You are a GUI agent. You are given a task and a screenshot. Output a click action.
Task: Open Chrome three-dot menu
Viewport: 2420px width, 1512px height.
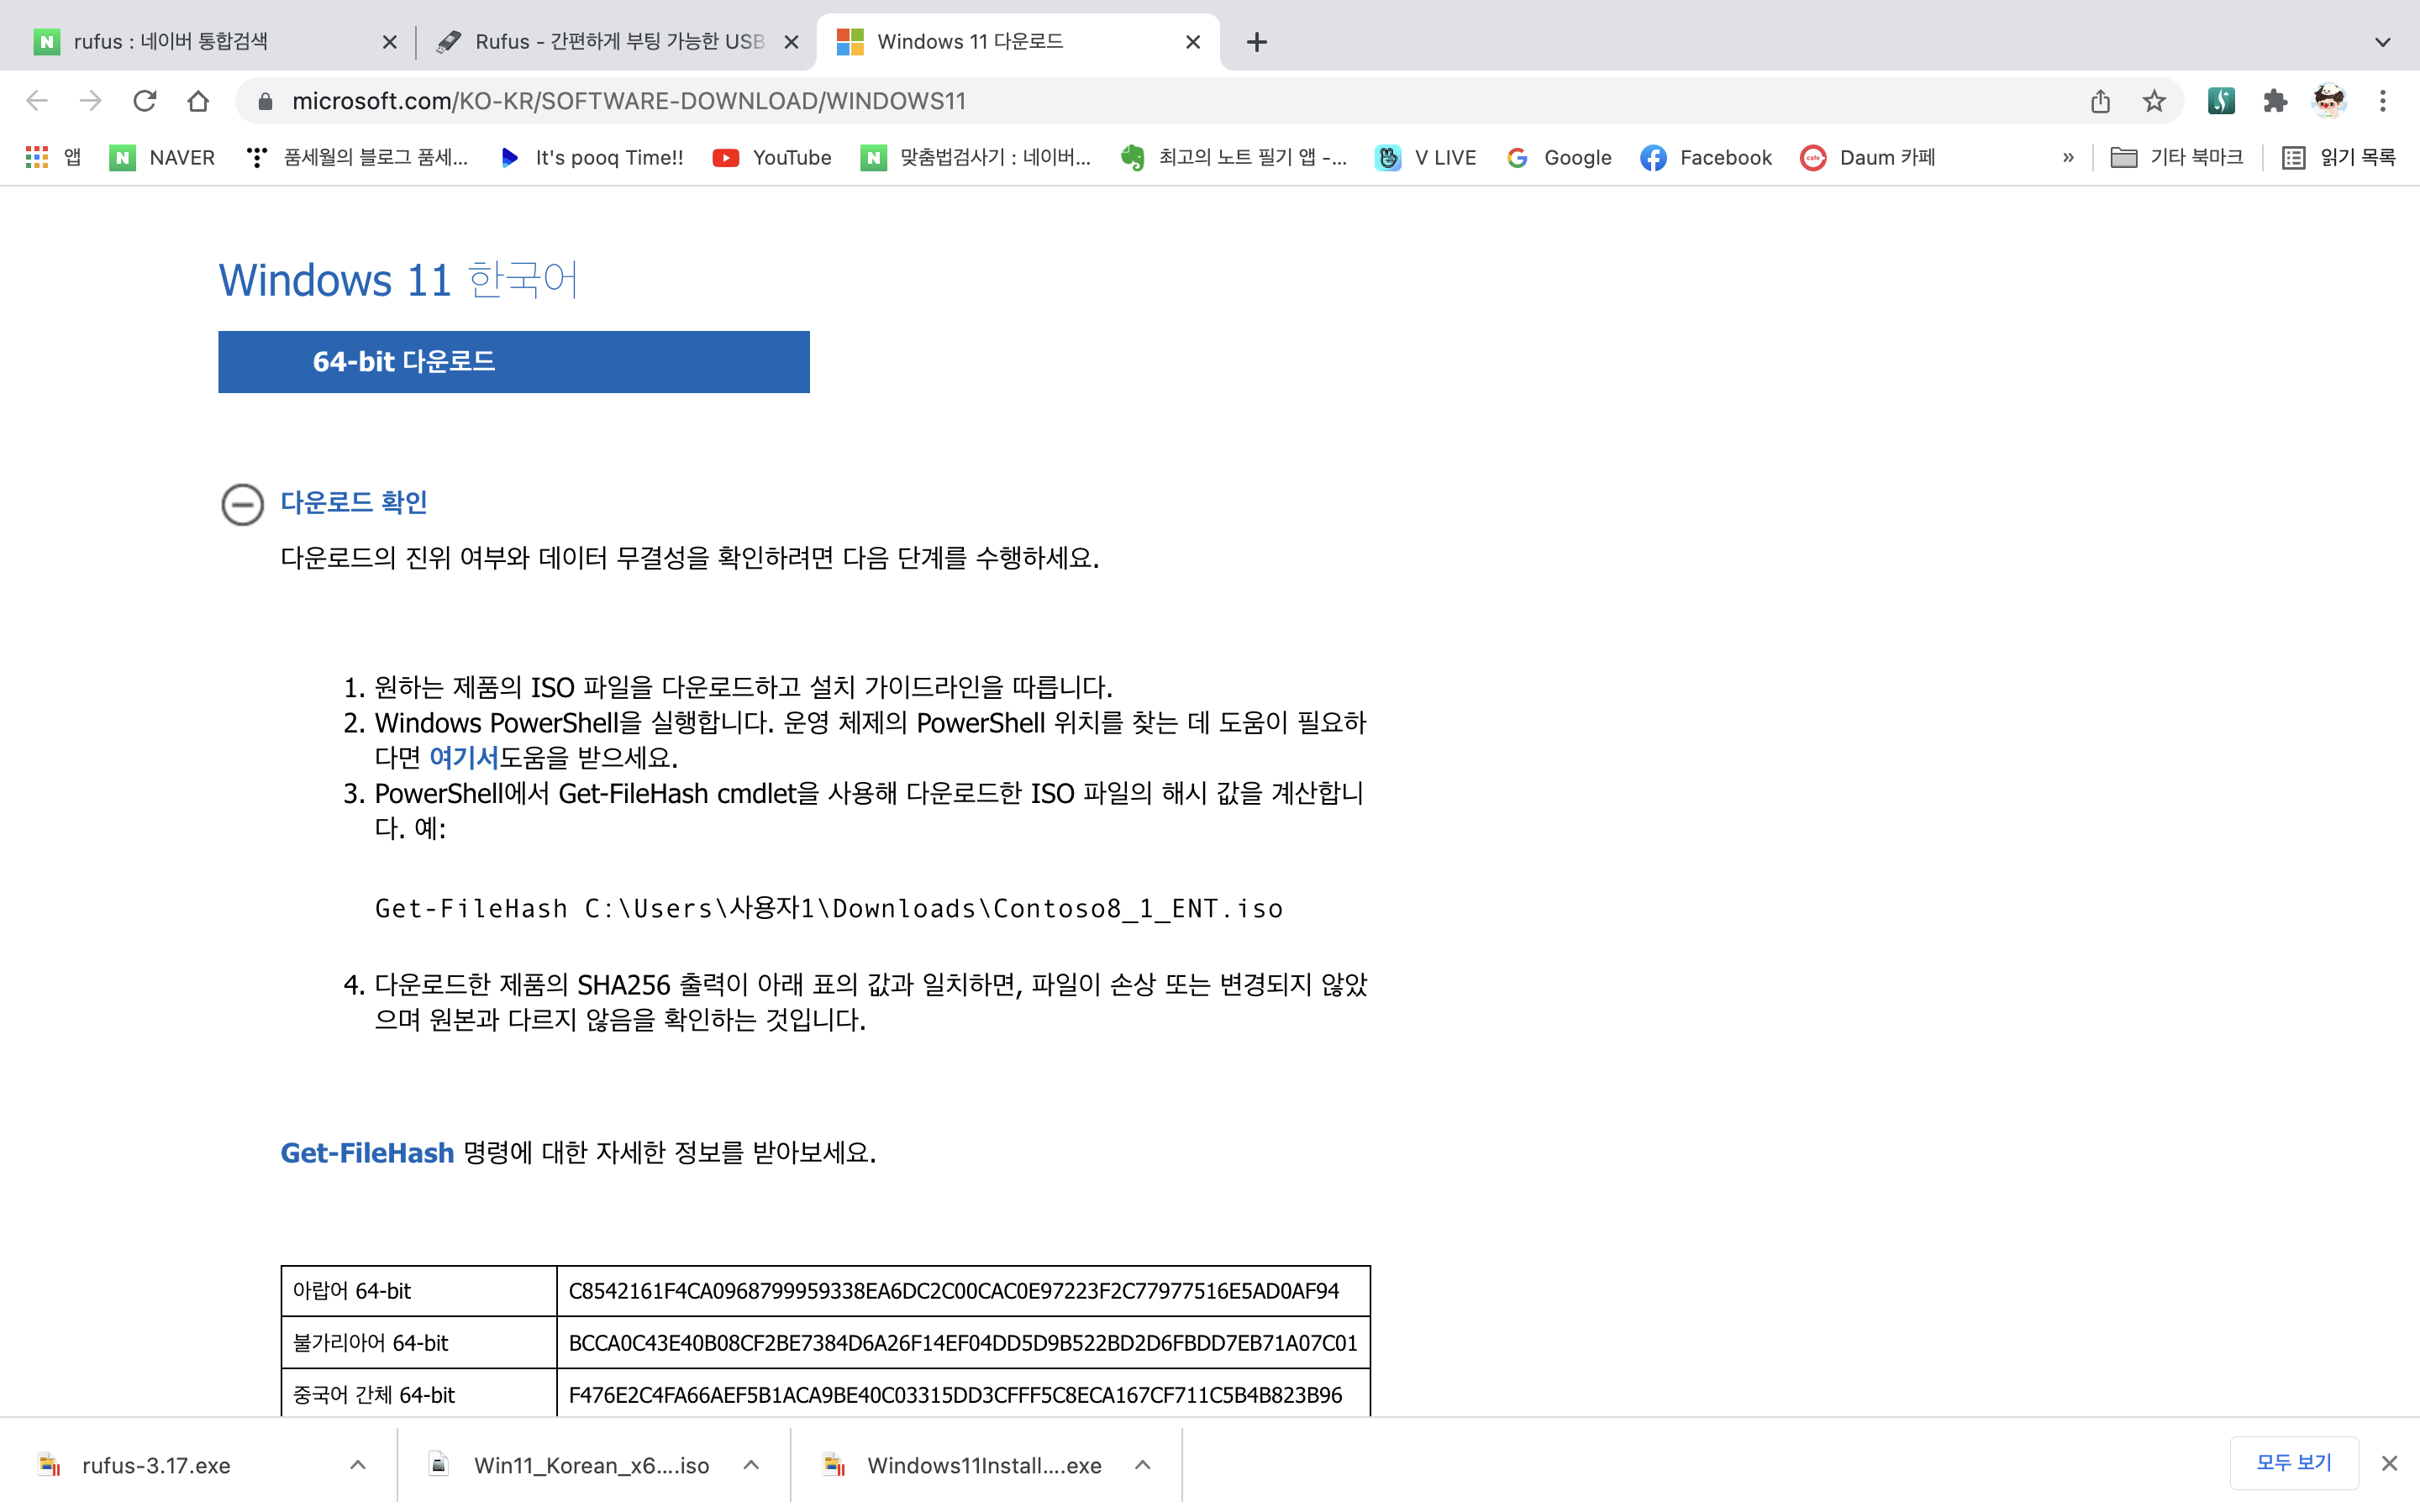click(x=2383, y=101)
